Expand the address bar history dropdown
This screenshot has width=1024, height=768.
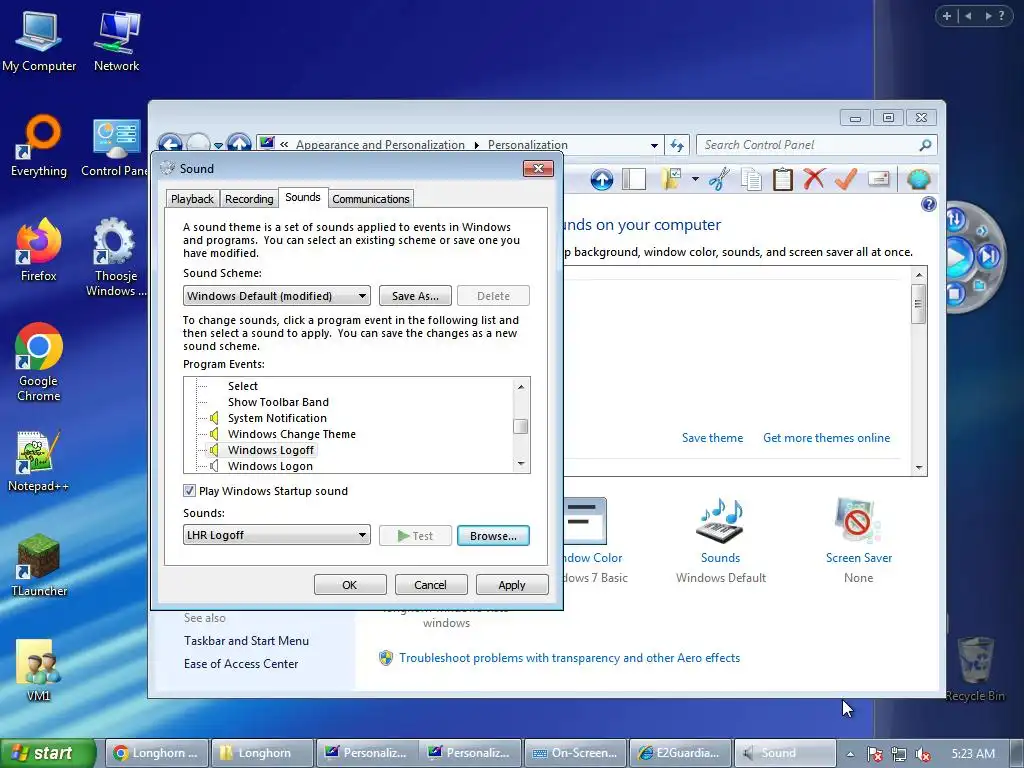pos(654,146)
